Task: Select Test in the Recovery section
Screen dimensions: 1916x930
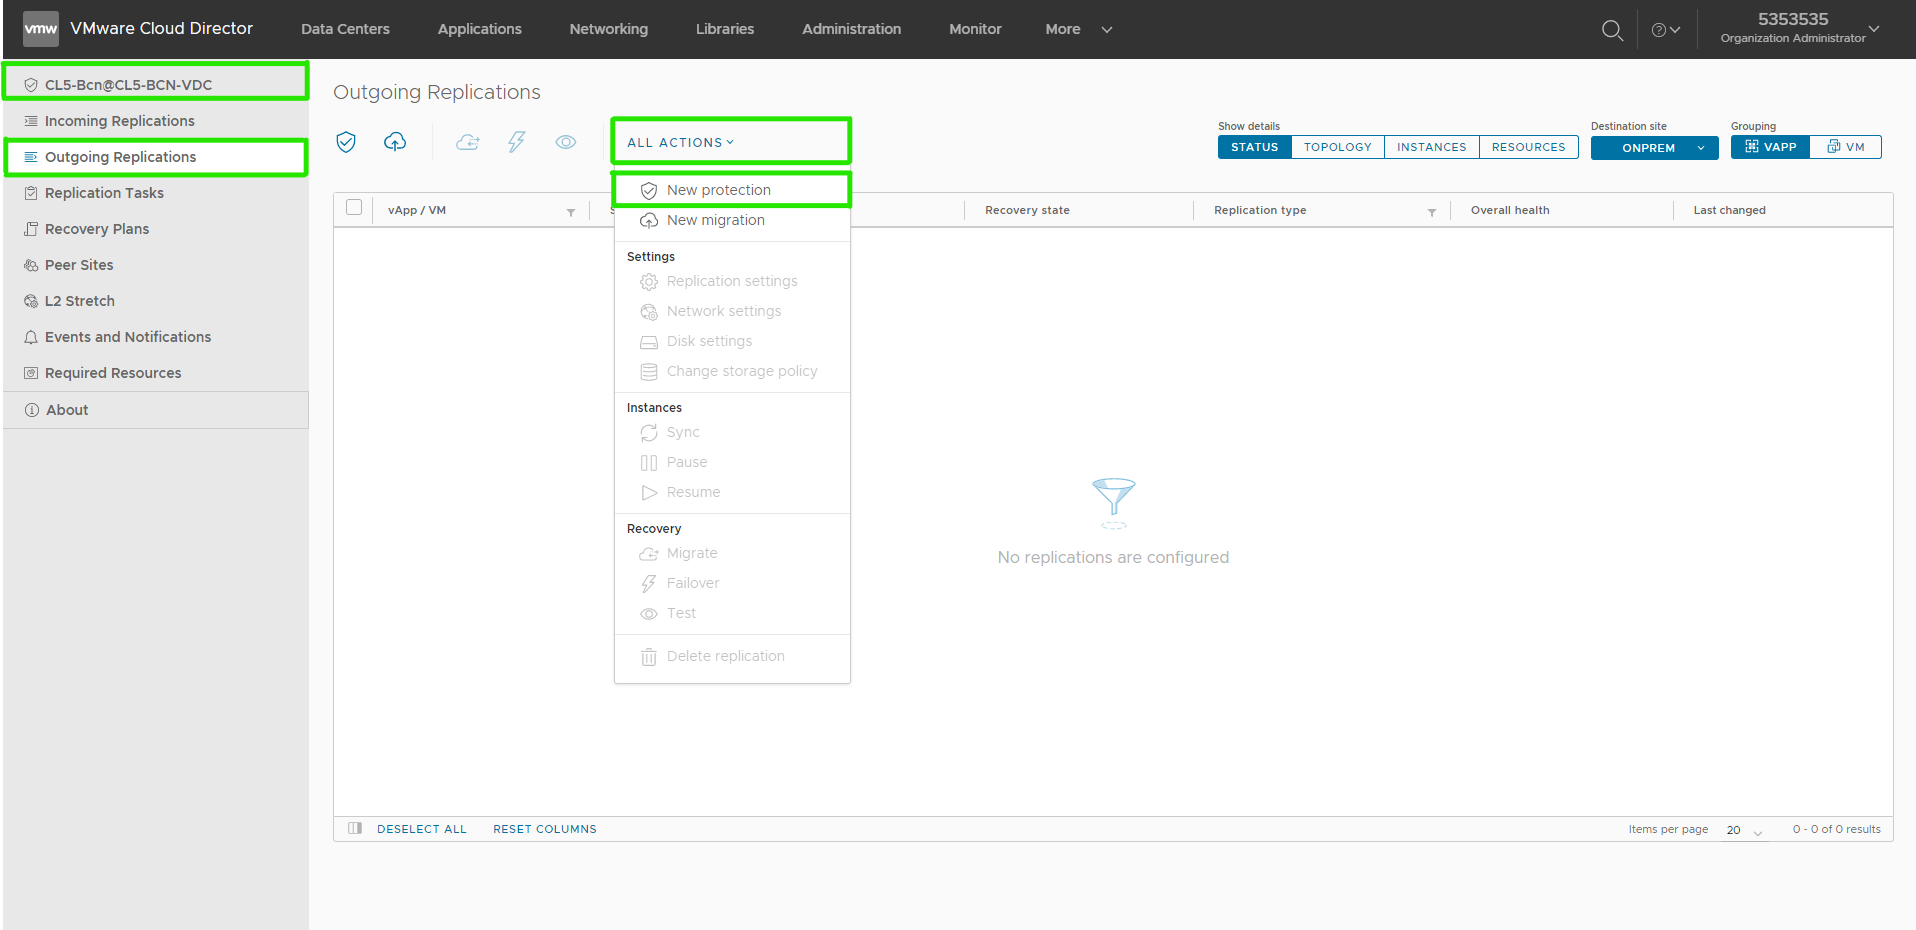Action: [x=732, y=613]
